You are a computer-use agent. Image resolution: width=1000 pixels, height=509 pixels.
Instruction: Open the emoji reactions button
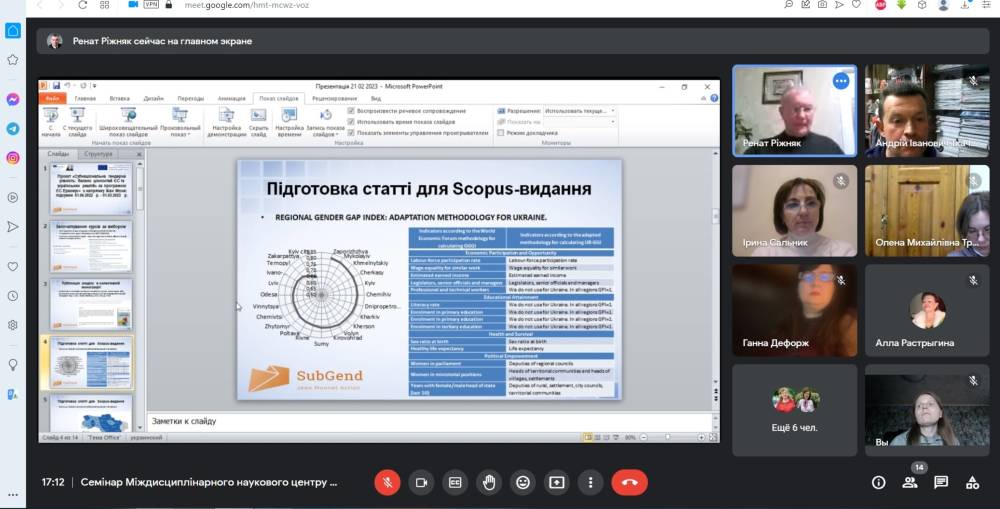tap(523, 482)
